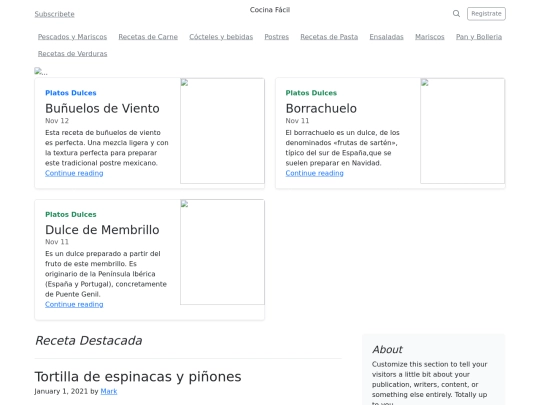540x405 pixels.
Task: Open the Postres category
Action: coord(277,37)
